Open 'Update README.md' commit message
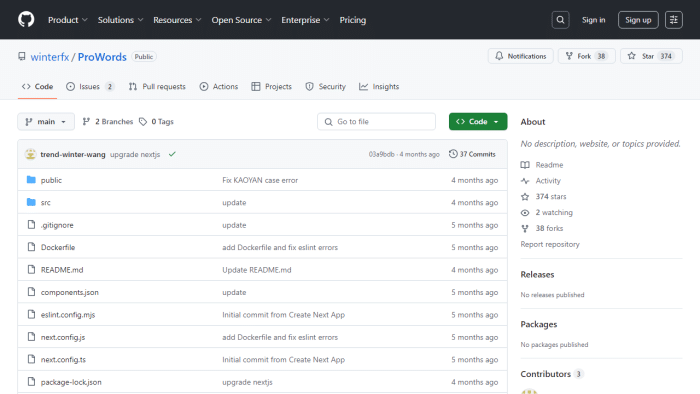Screen dimensions: 700x394 click(257, 270)
